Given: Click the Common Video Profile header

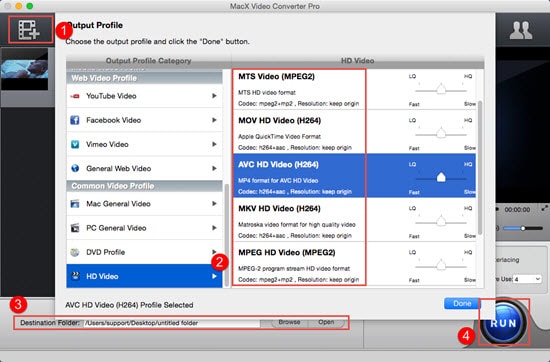Looking at the screenshot, I should point(144,186).
